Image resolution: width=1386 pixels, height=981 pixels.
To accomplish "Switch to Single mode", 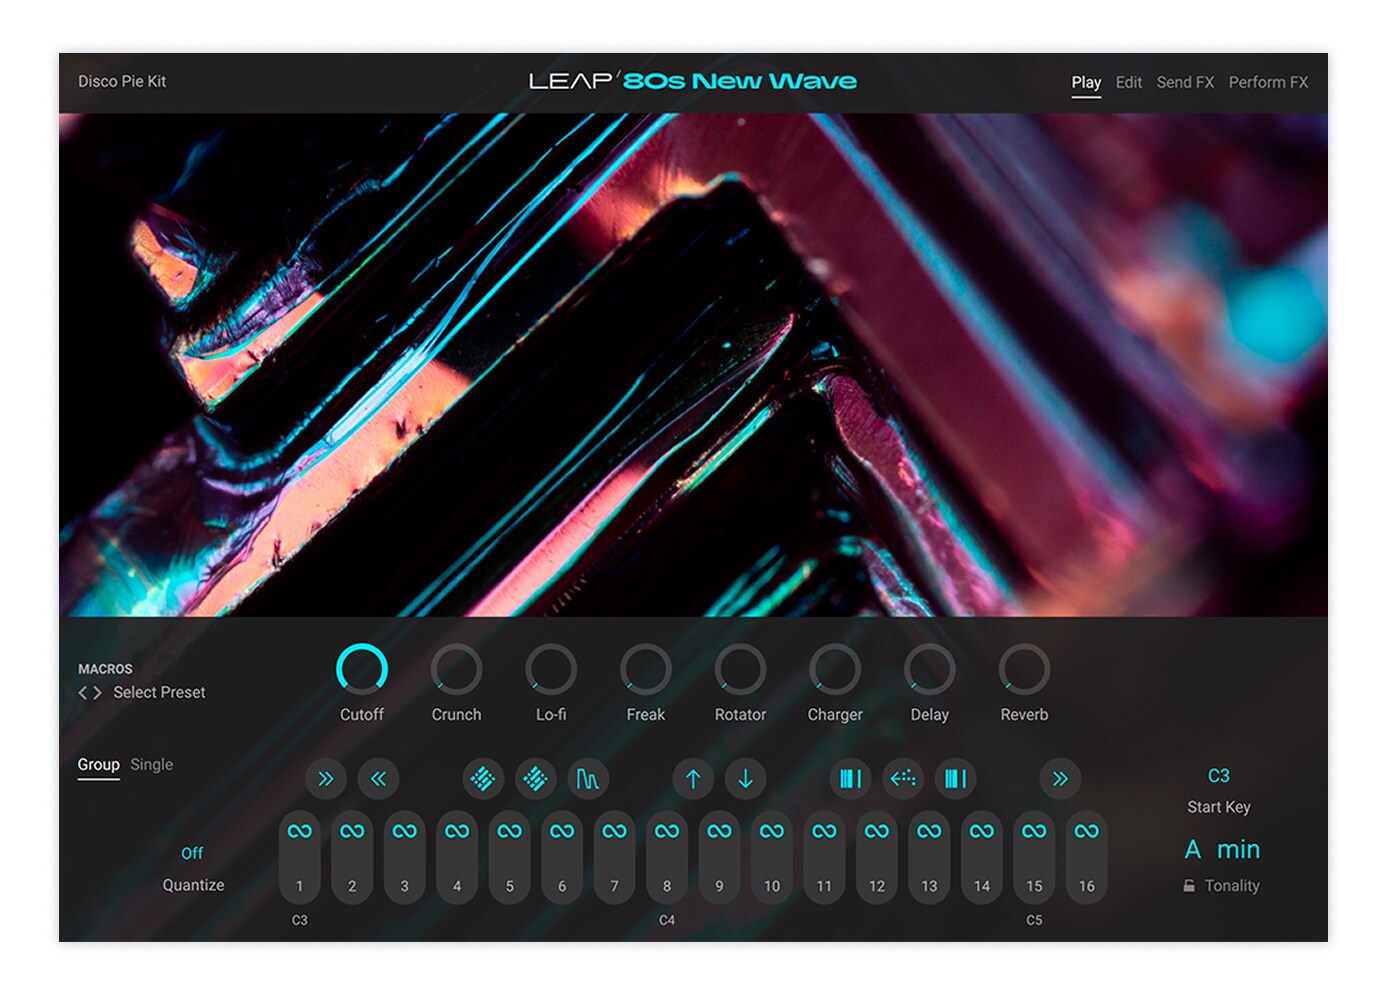I will click(x=152, y=765).
